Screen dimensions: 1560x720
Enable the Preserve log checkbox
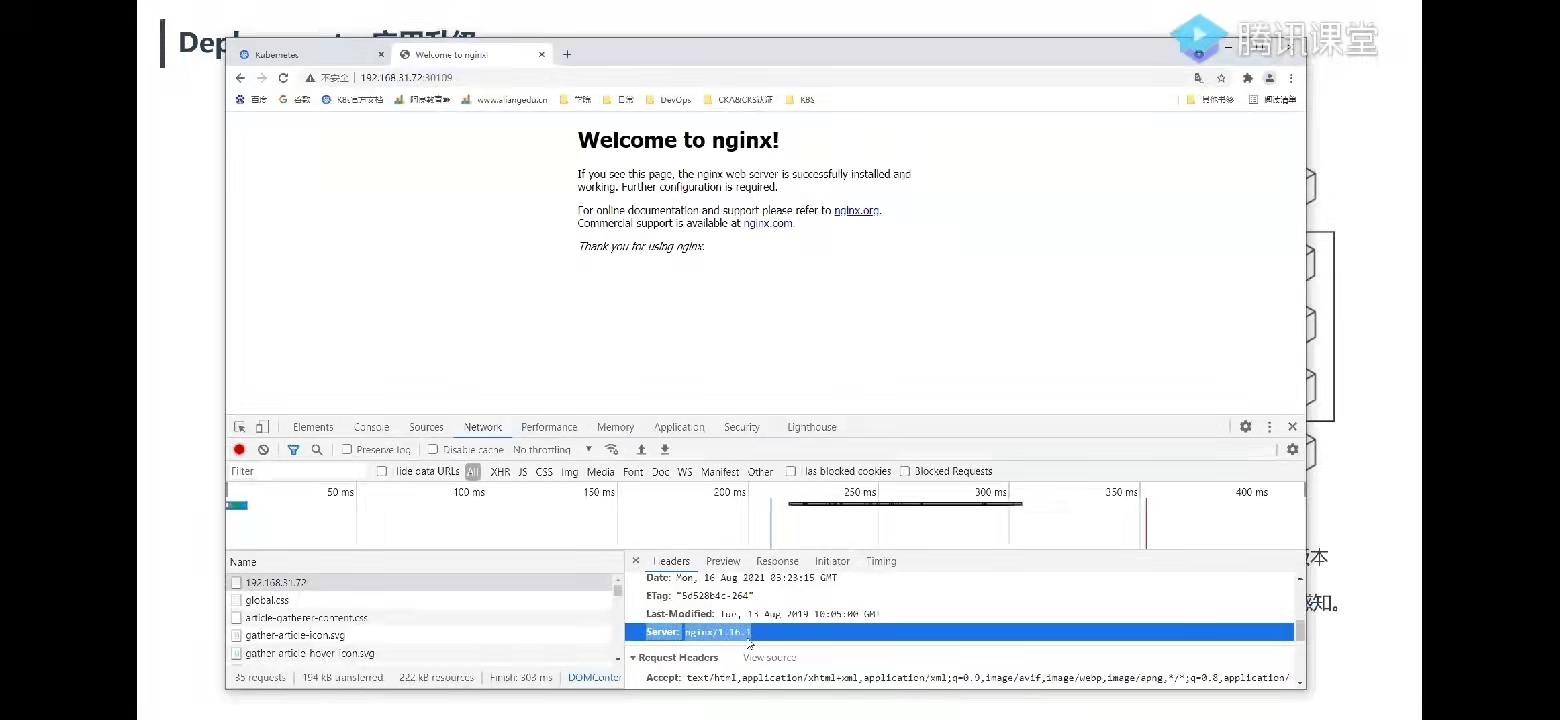coord(347,450)
